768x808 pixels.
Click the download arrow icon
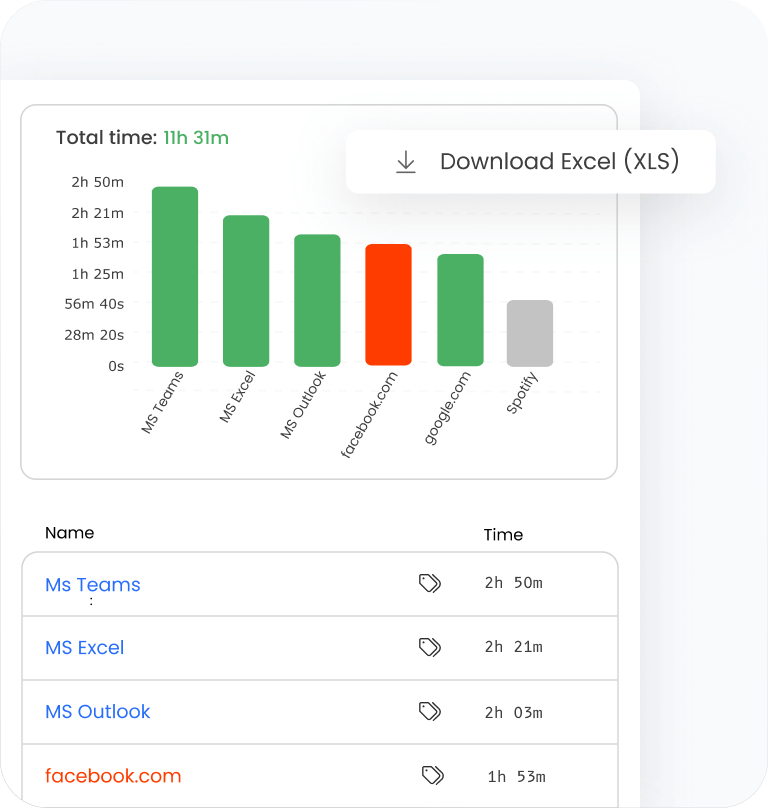(406, 162)
